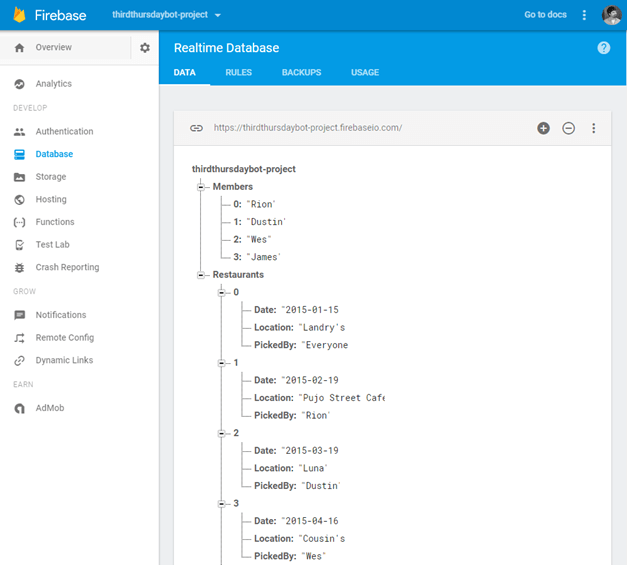Click the user profile avatar
Viewport: 627px width, 565px height.
click(611, 15)
